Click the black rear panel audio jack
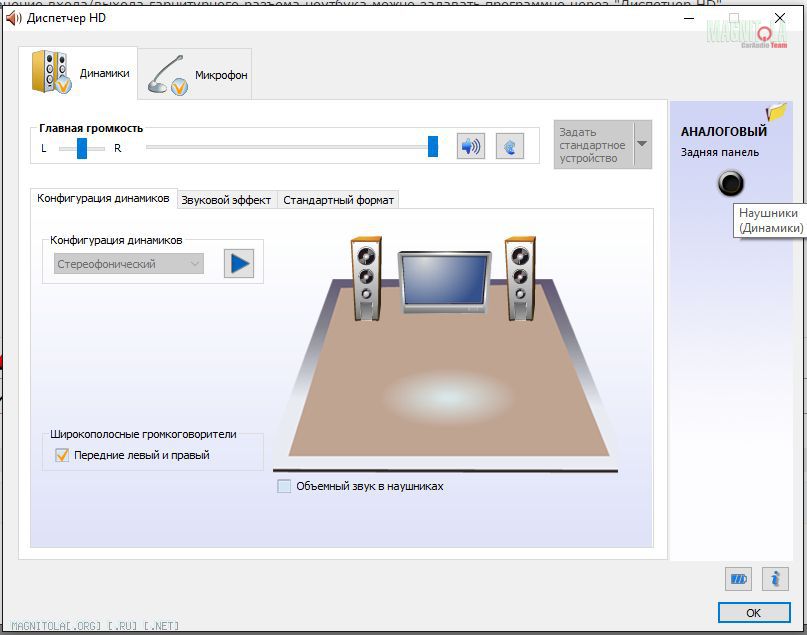Image resolution: width=807 pixels, height=635 pixels. click(730, 183)
